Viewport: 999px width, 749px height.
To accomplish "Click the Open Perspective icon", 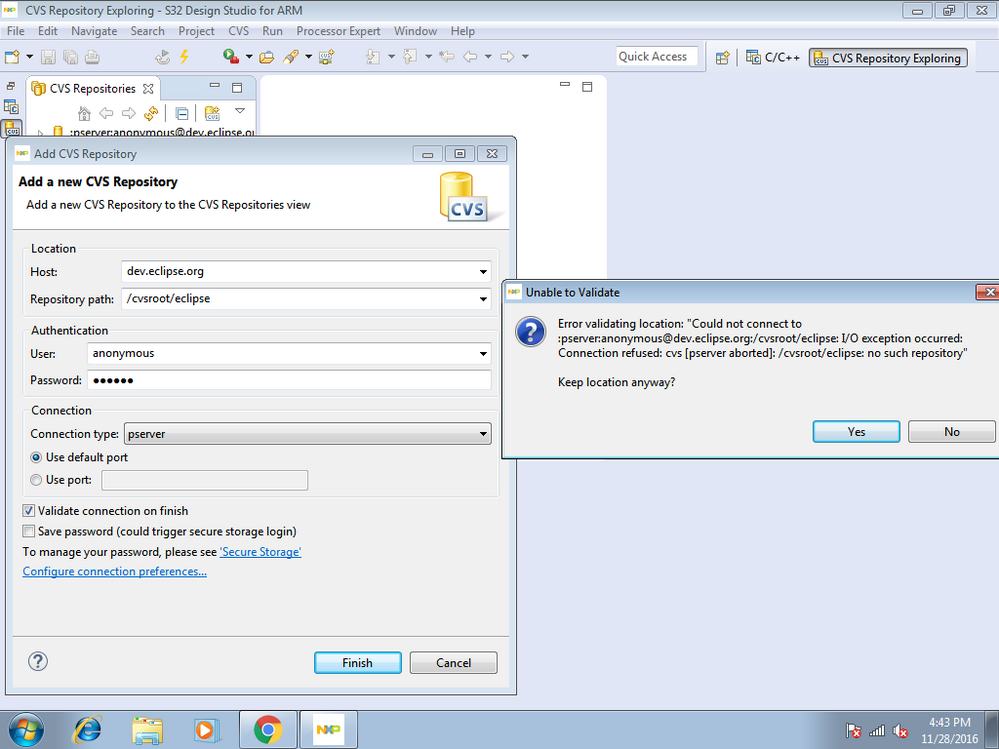I will point(722,58).
